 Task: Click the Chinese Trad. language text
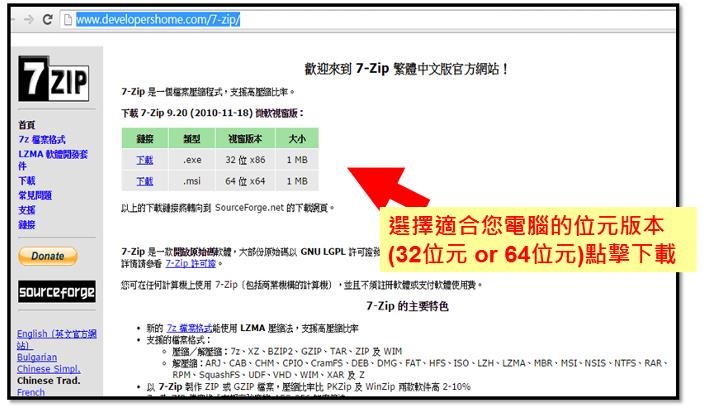[x=48, y=380]
